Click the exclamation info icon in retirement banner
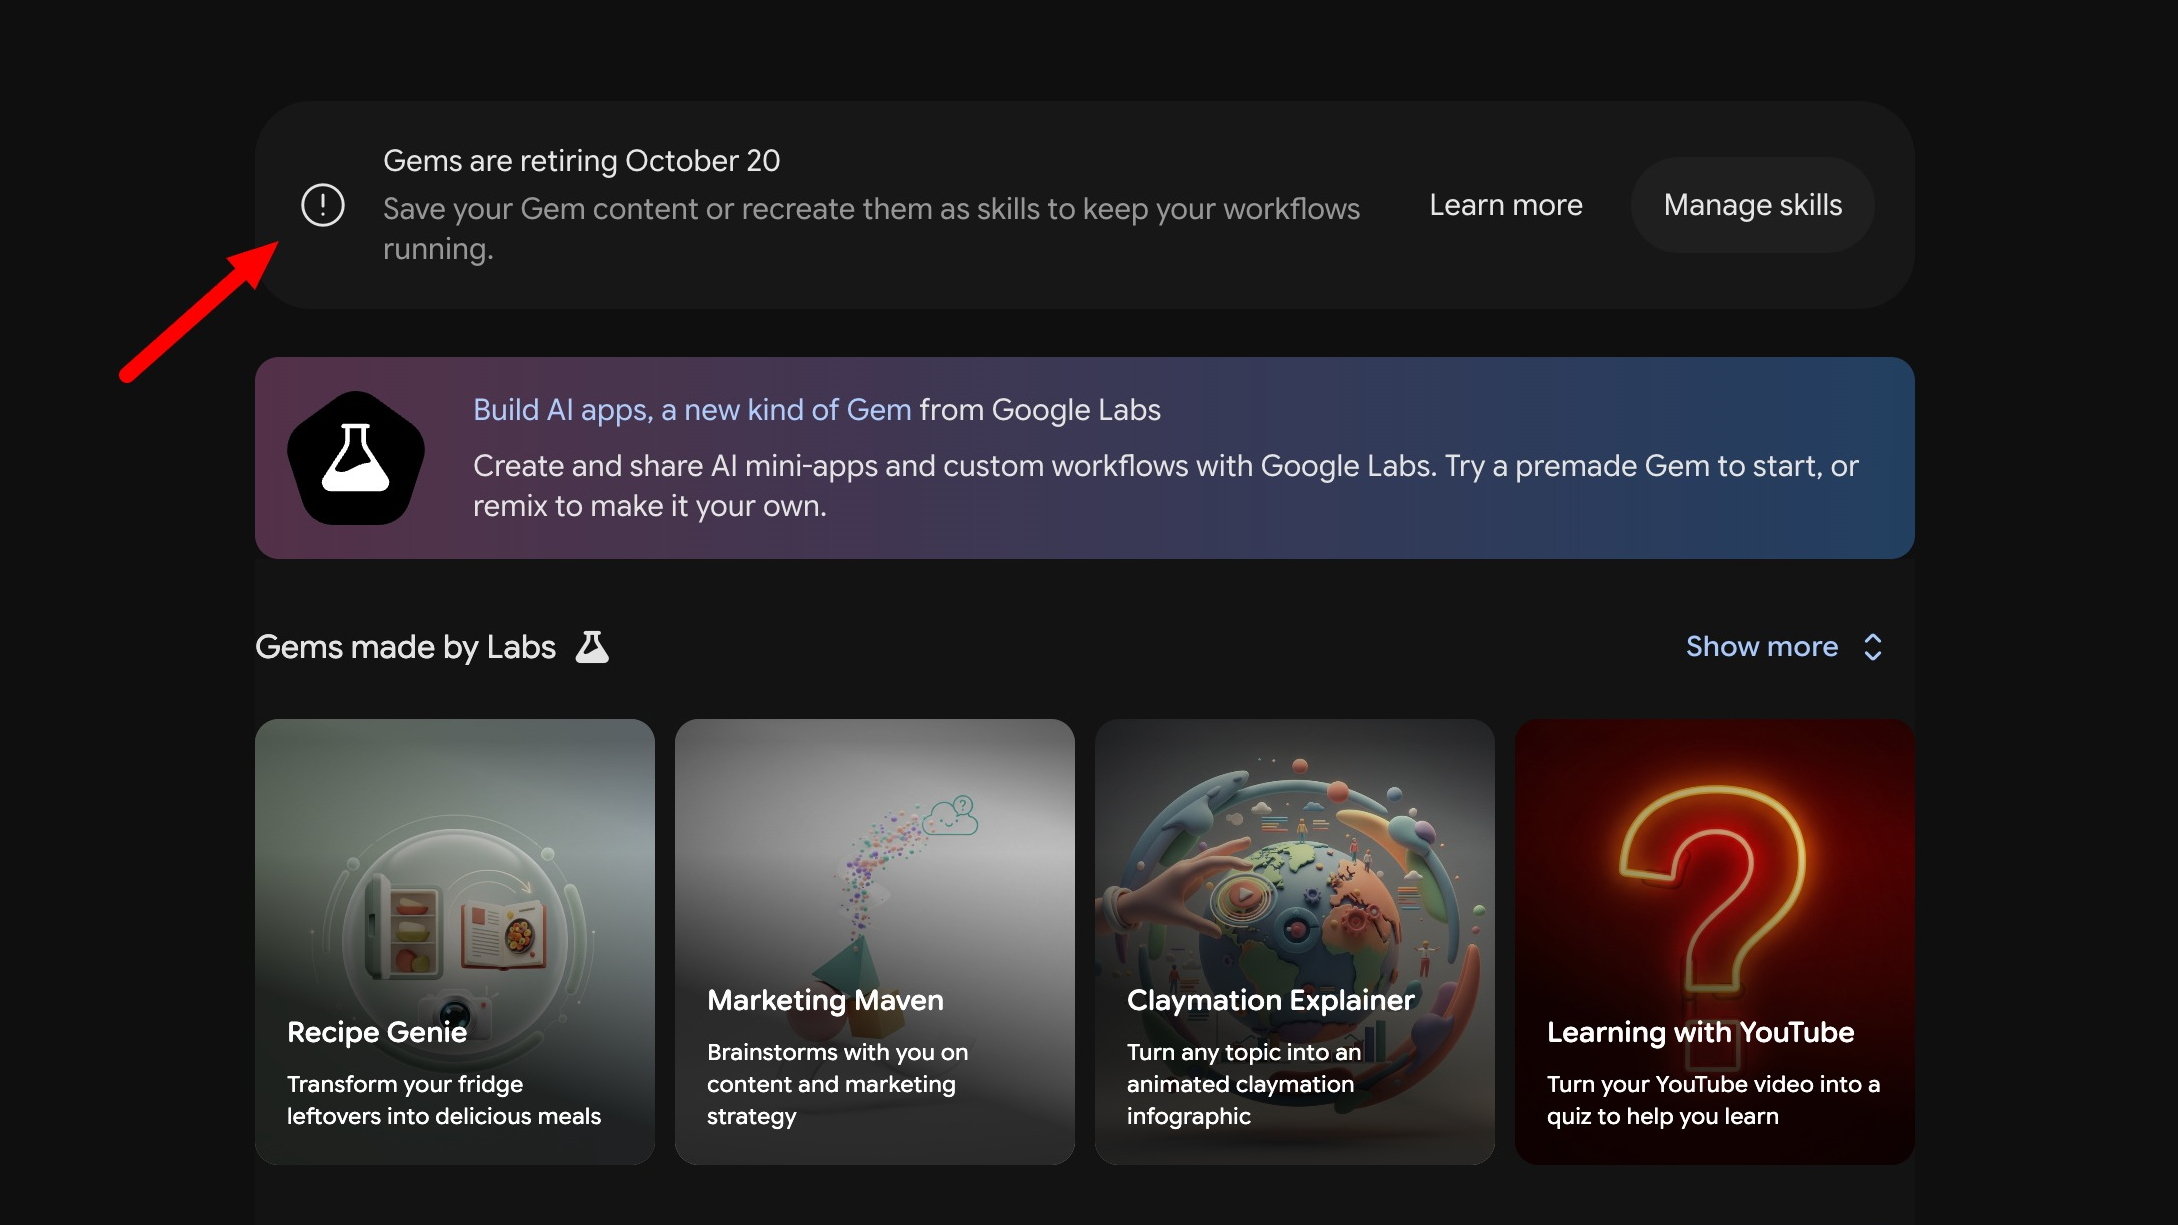 [x=323, y=205]
